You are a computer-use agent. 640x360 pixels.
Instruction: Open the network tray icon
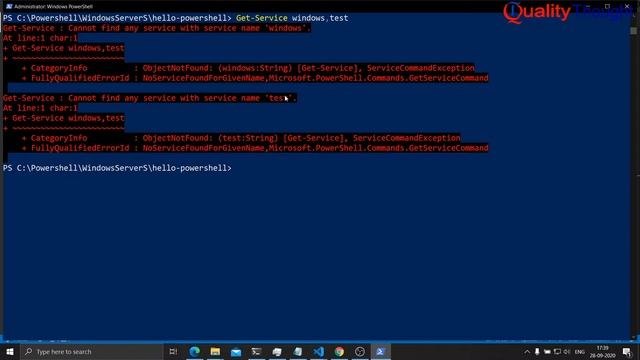[557, 351]
